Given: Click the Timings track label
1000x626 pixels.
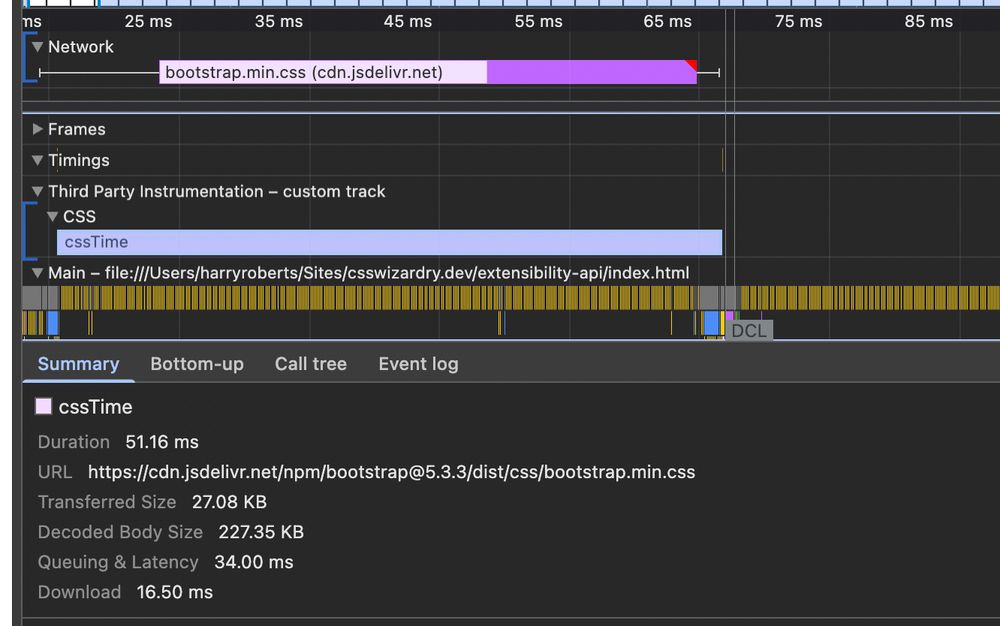Looking at the screenshot, I should [78, 160].
